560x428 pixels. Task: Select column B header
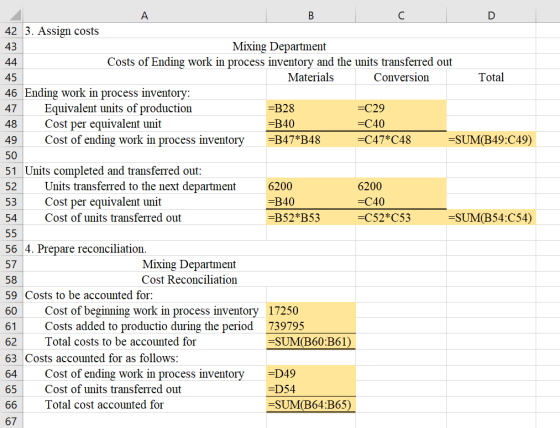(x=311, y=15)
